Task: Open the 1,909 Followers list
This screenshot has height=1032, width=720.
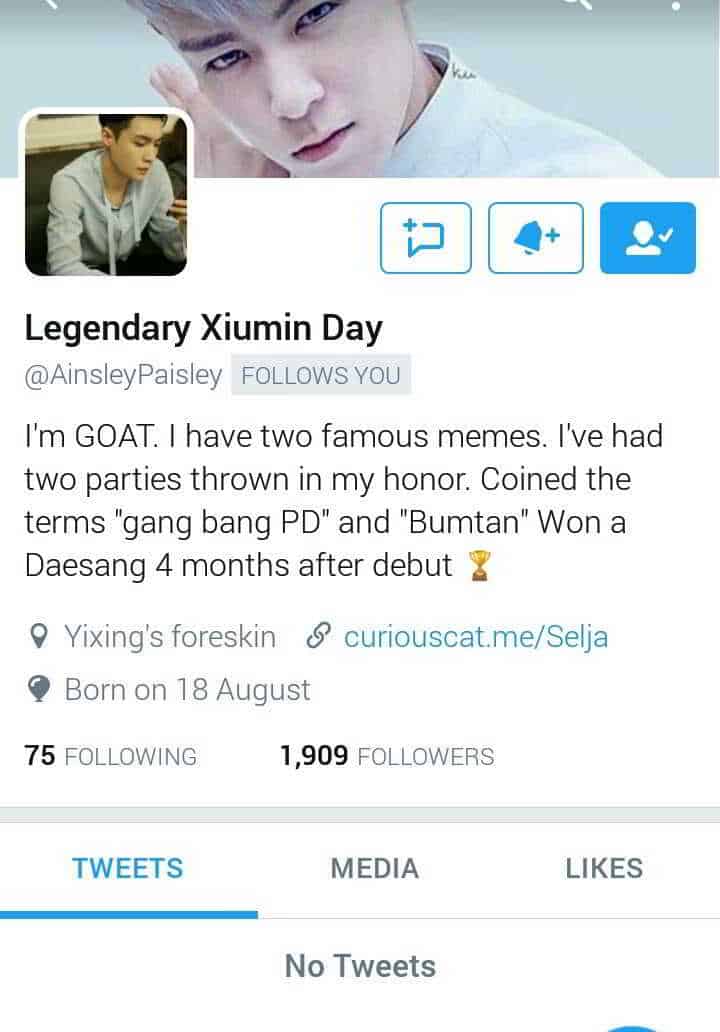Action: 387,756
